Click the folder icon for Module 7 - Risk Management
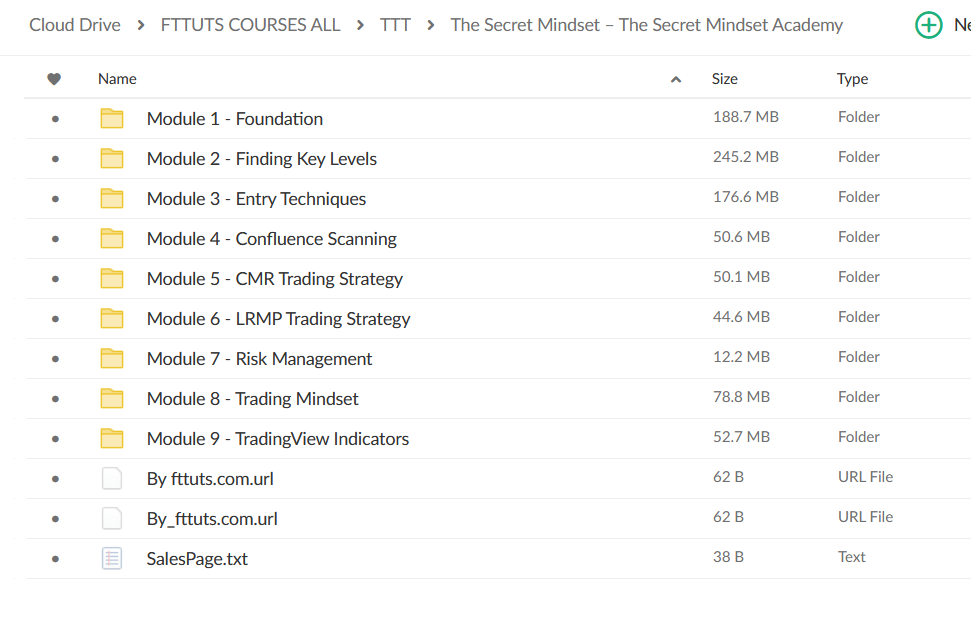Screen dimensions: 971x624 (x=111, y=358)
